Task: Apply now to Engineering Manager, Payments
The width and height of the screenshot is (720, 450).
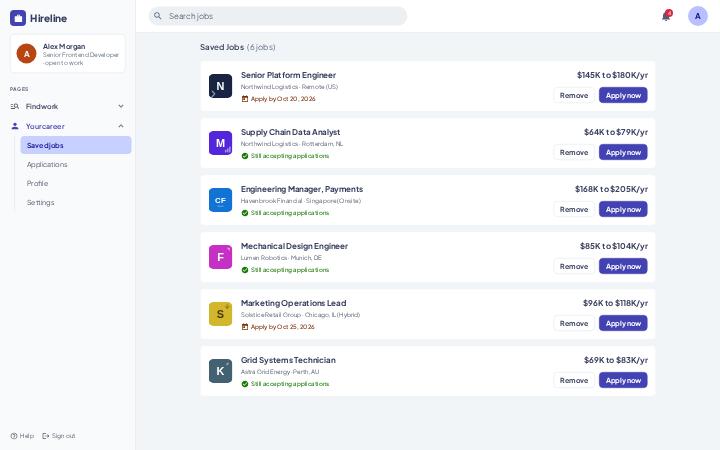Action: 623,209
